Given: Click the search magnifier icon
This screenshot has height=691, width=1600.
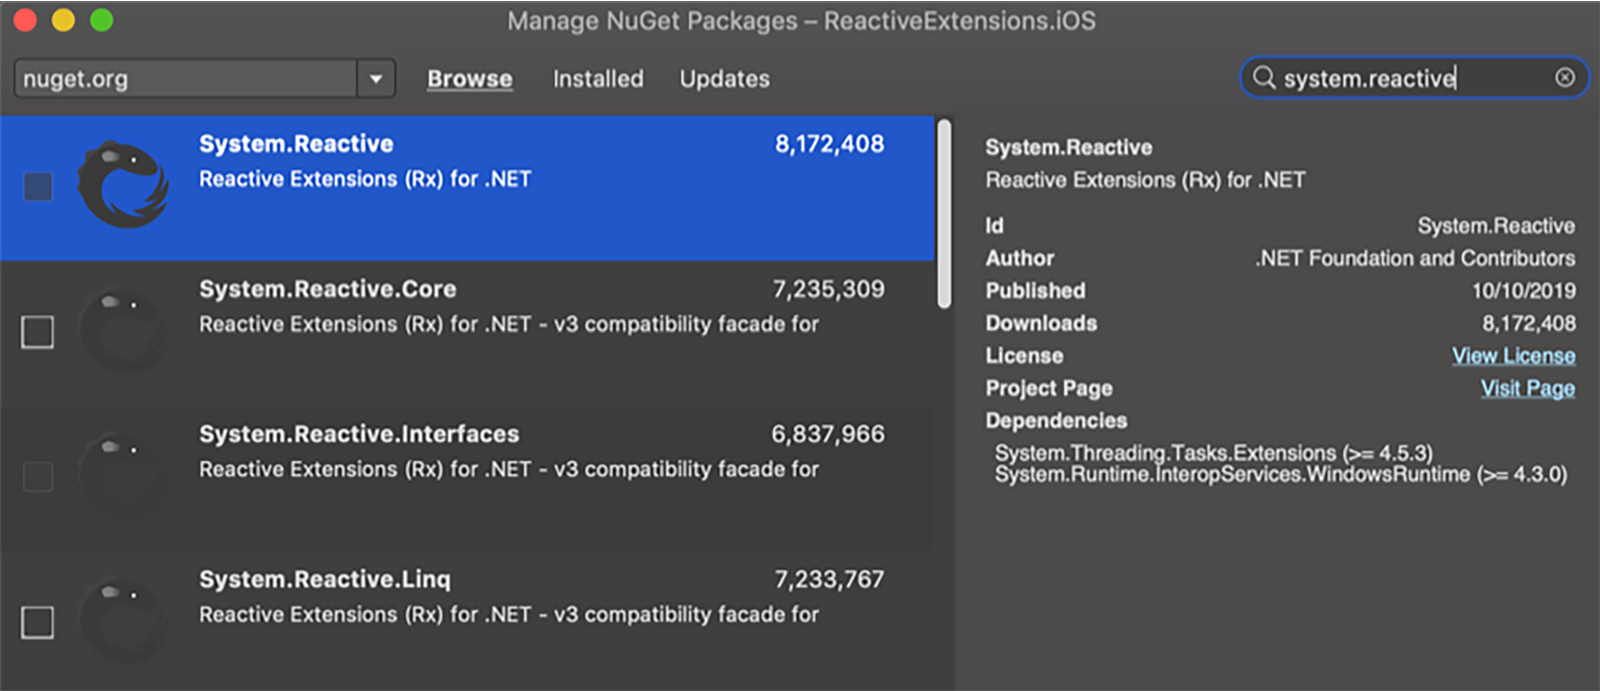Looking at the screenshot, I should (x=1264, y=78).
